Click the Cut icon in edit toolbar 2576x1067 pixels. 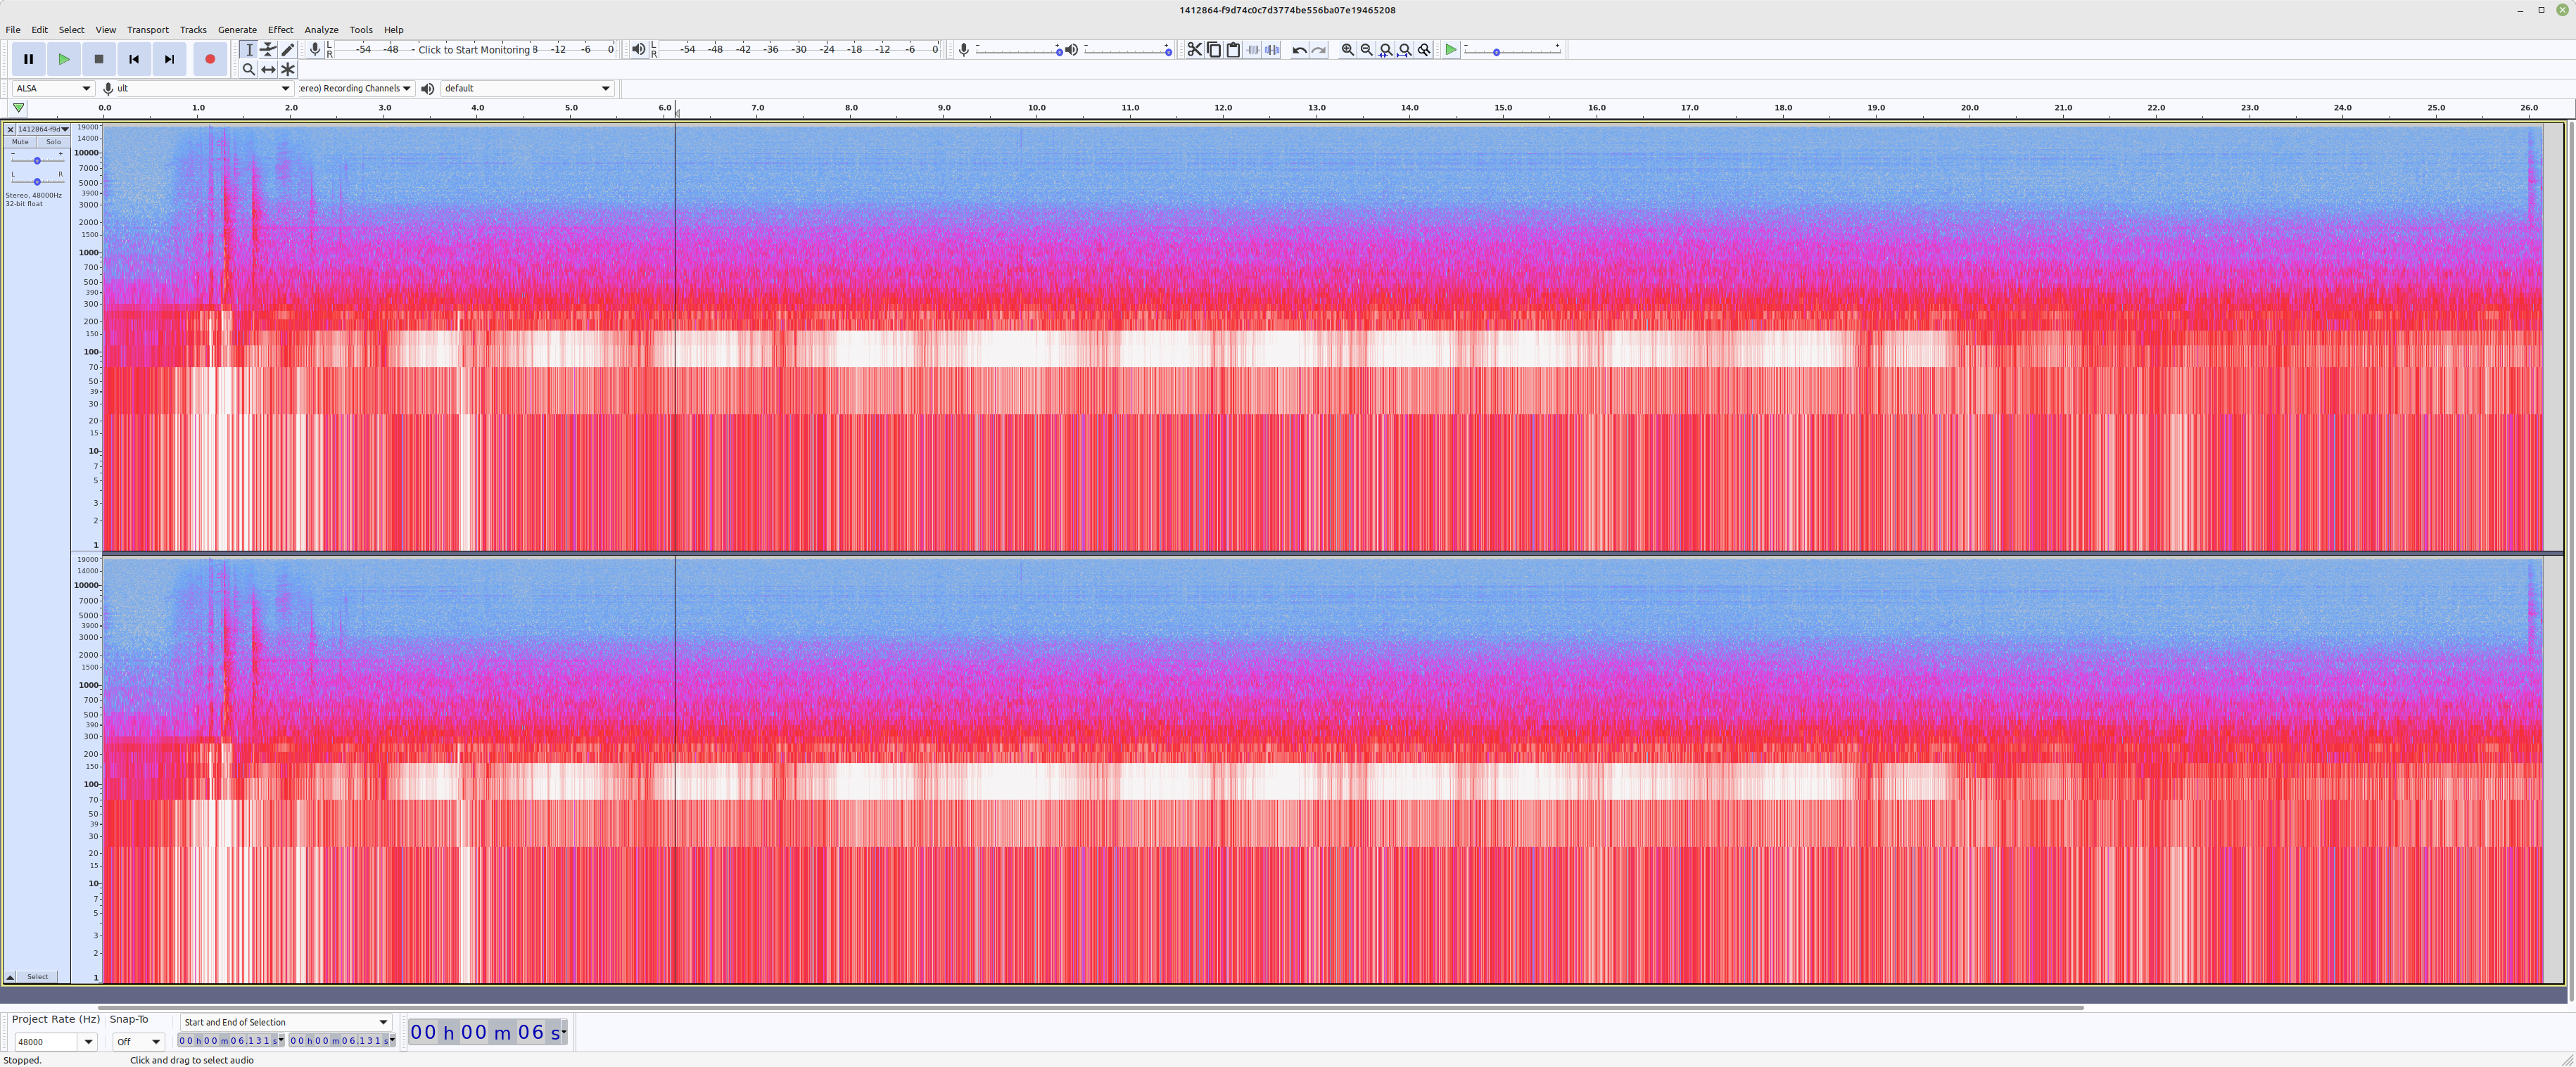pos(1194,49)
